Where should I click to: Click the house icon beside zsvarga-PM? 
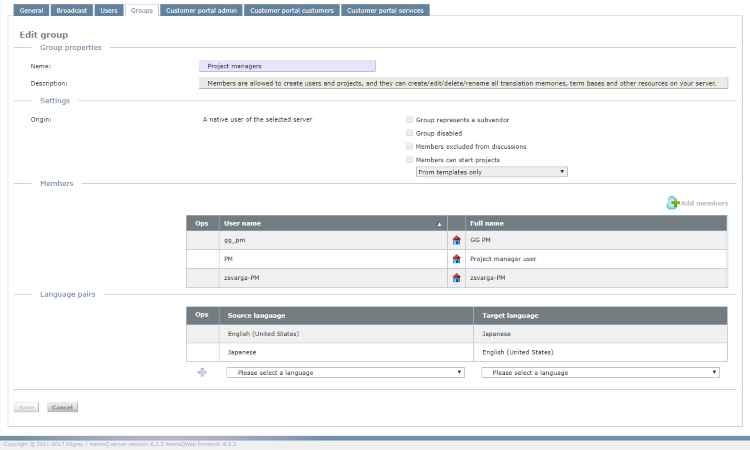(457, 277)
